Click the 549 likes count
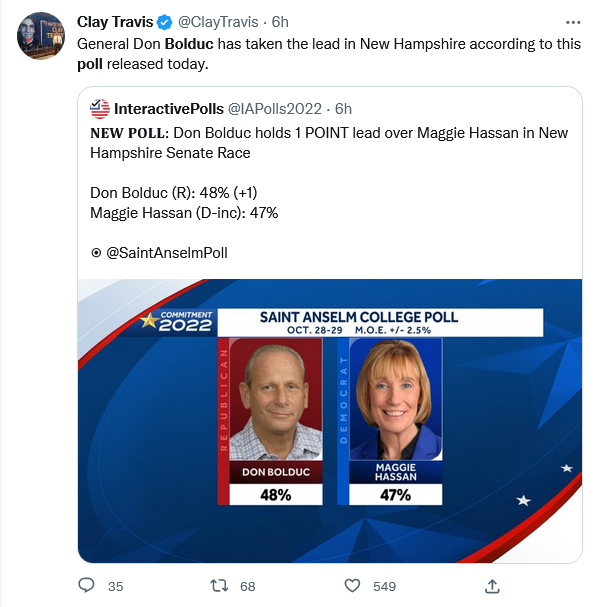The height and width of the screenshot is (607, 598). tap(384, 586)
